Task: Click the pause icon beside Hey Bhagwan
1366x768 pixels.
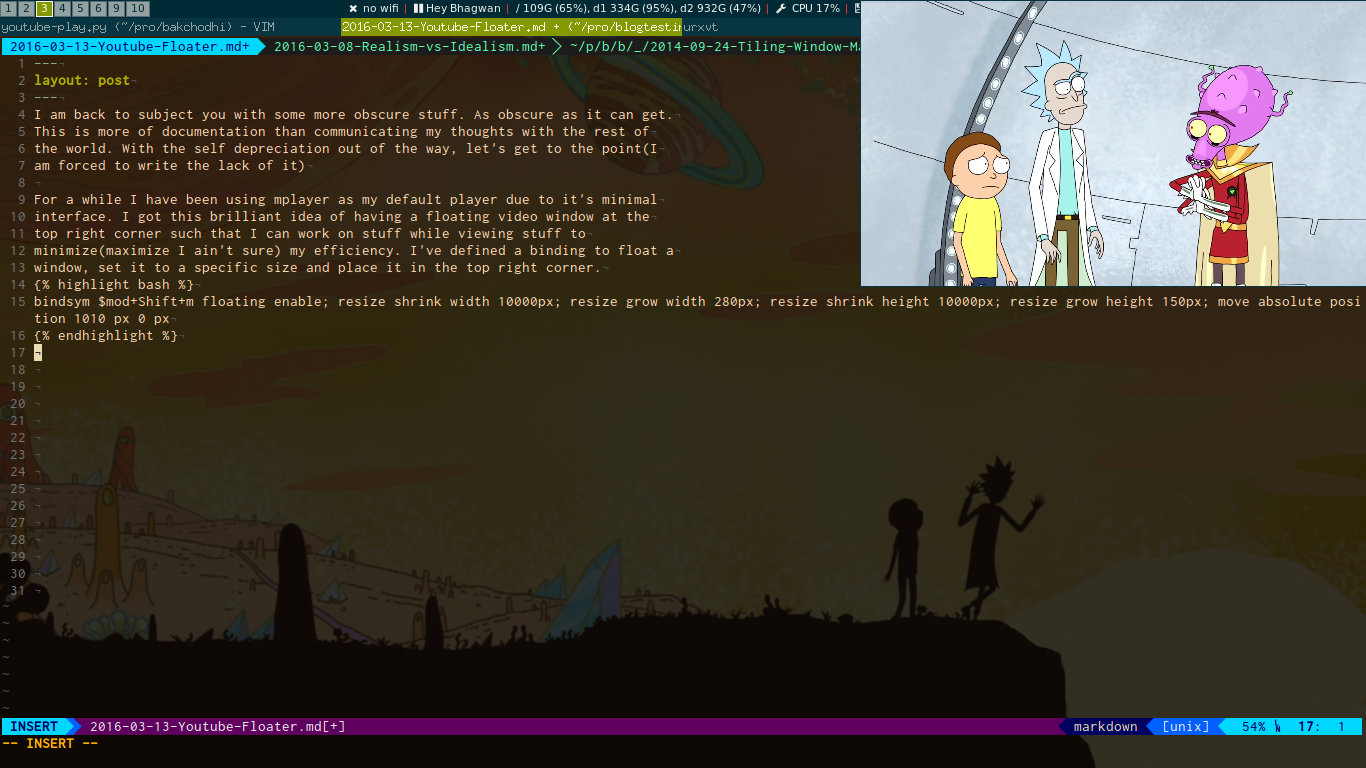Action: [x=418, y=8]
